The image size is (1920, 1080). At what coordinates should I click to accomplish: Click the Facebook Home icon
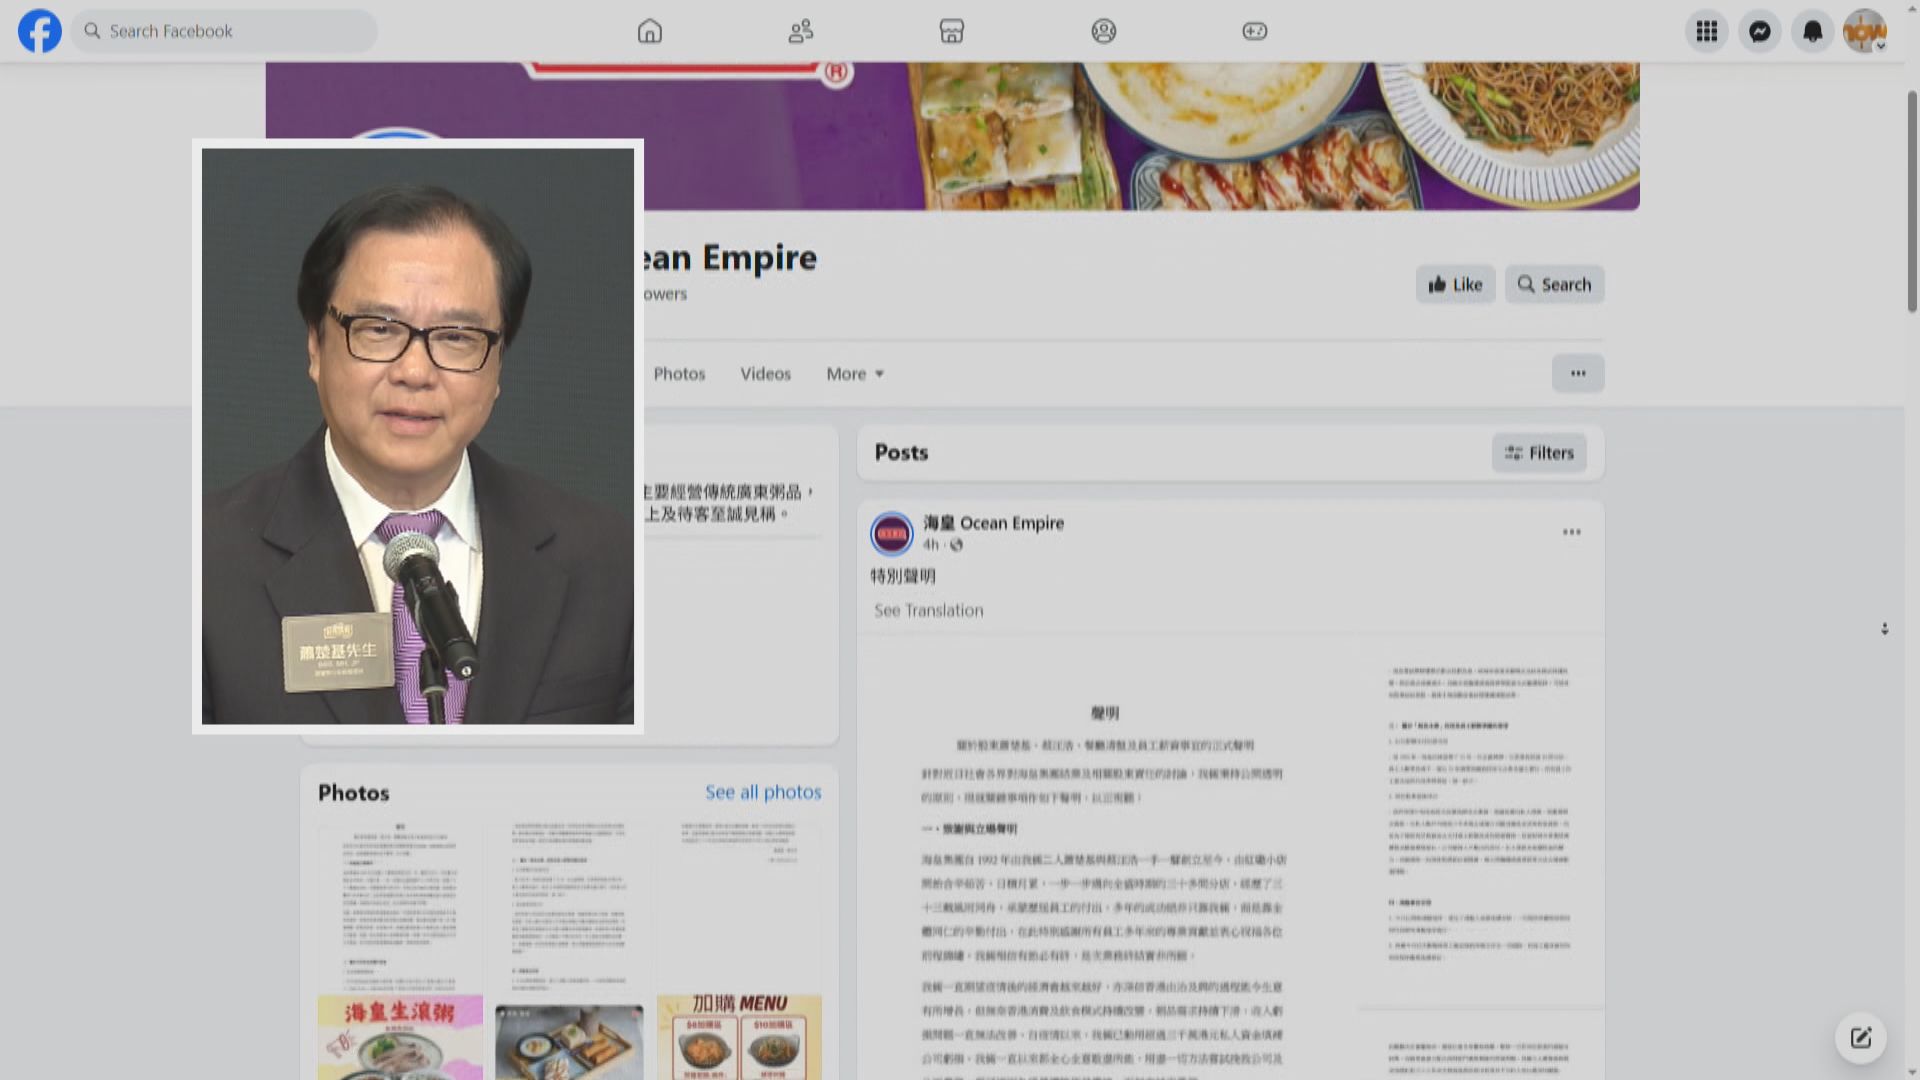click(x=649, y=31)
